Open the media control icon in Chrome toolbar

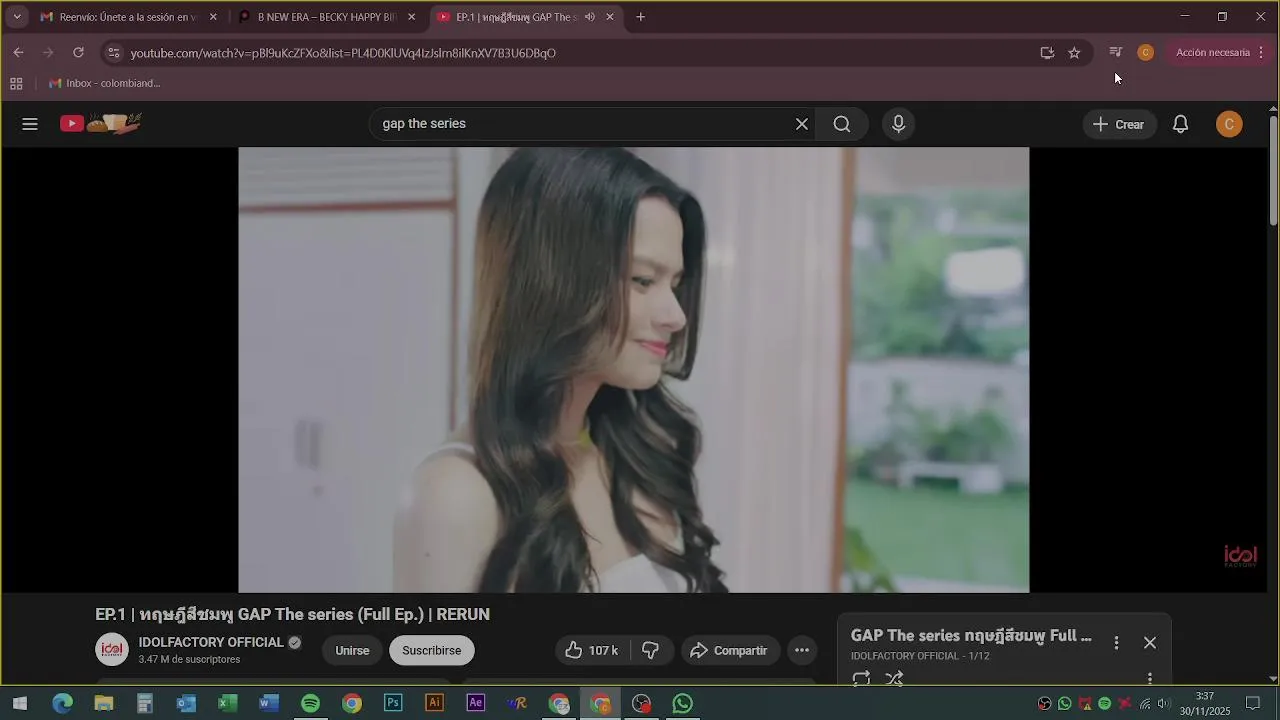(x=1116, y=53)
